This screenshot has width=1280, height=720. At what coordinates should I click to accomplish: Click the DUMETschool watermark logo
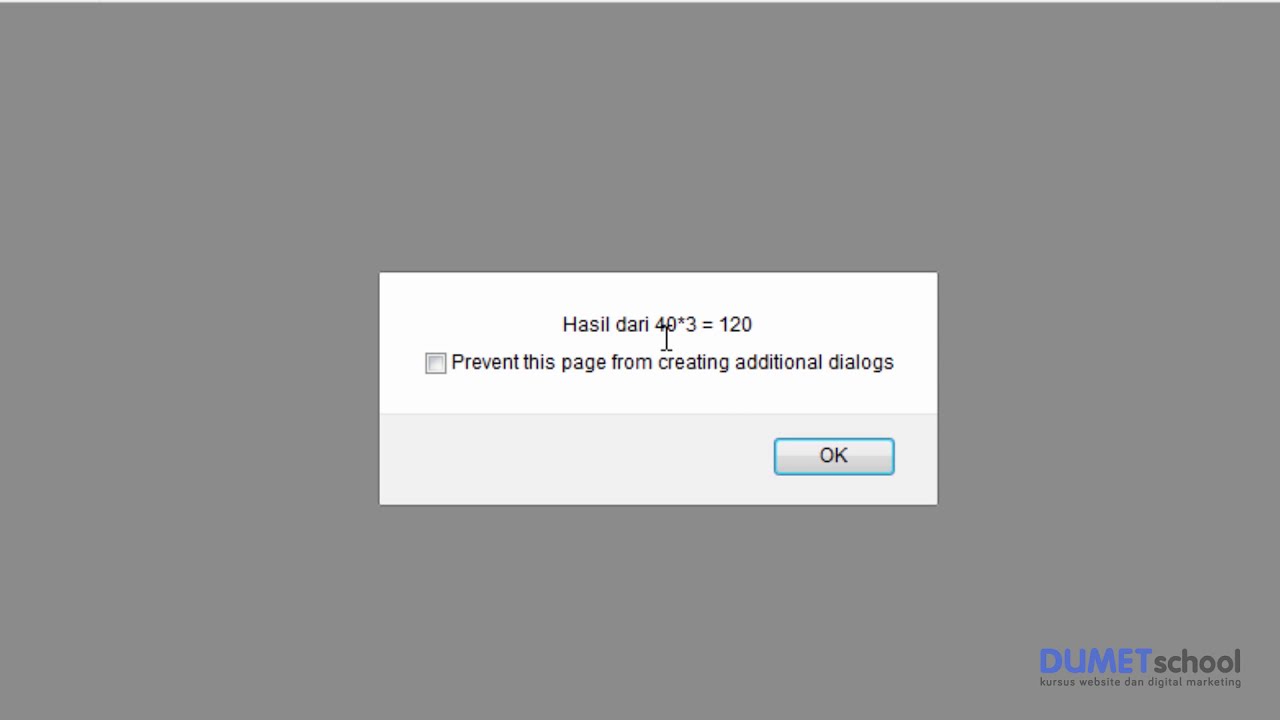pyautogui.click(x=1140, y=667)
